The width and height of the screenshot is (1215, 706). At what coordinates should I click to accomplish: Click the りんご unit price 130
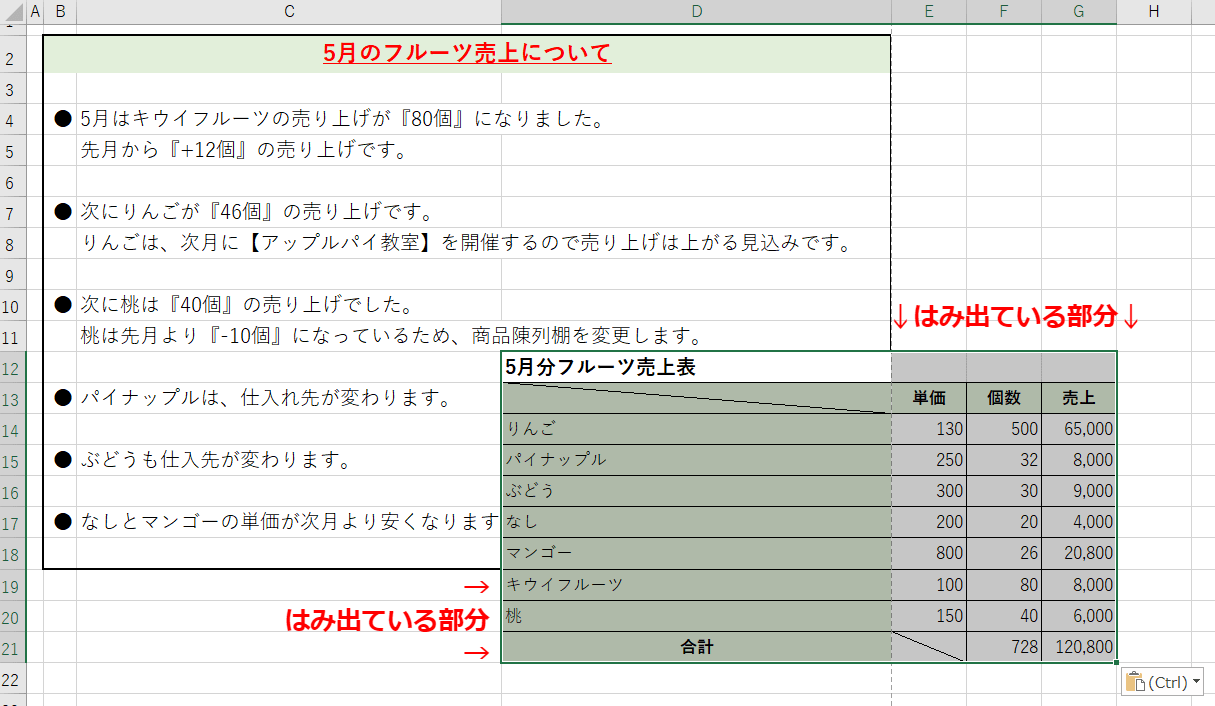(x=929, y=429)
